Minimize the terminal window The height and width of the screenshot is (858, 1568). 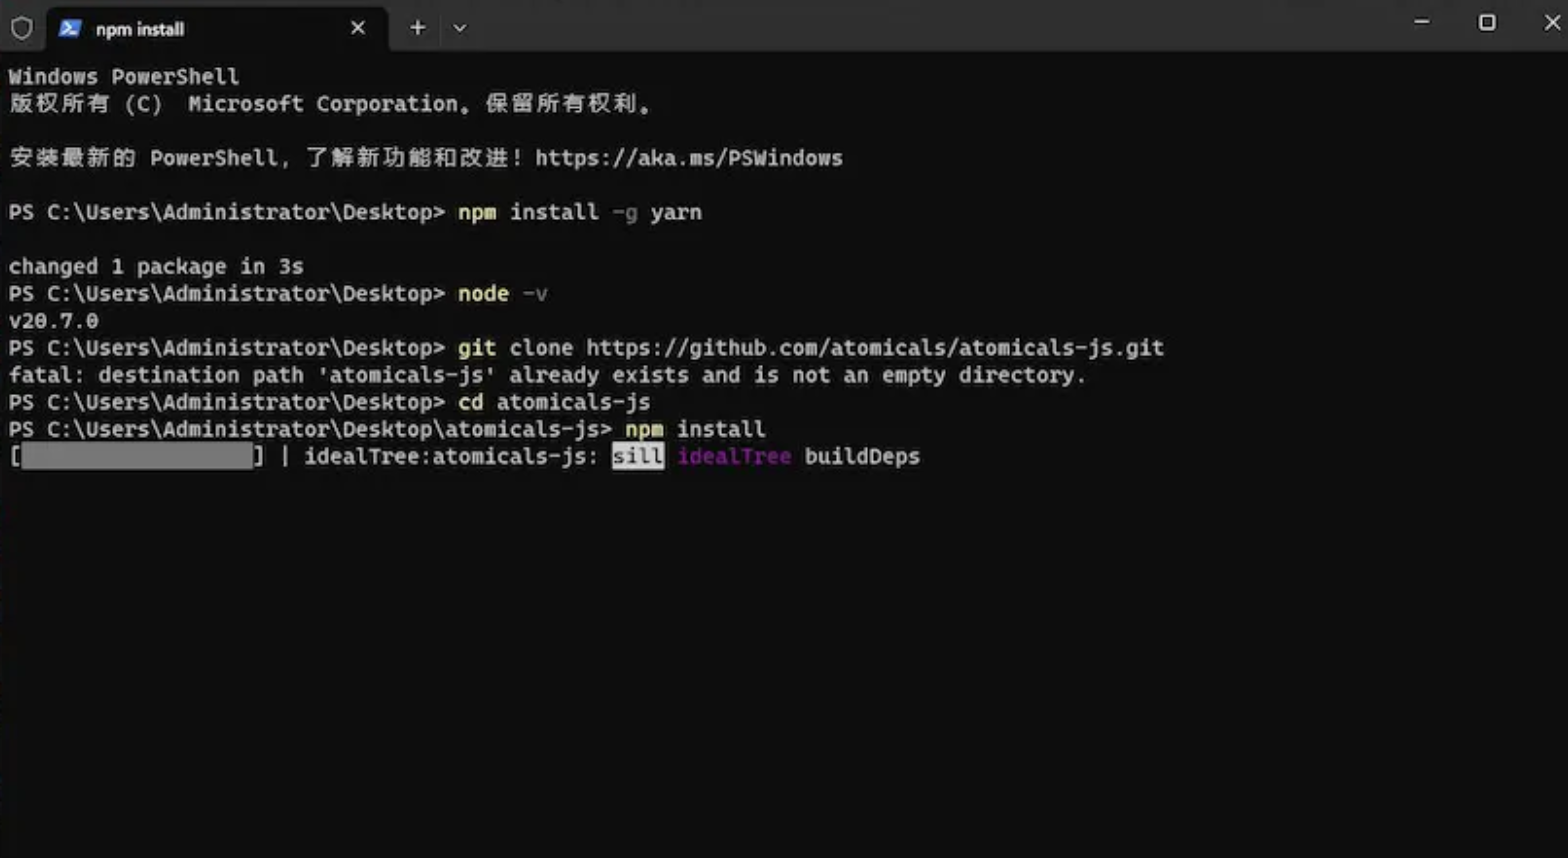(1421, 22)
